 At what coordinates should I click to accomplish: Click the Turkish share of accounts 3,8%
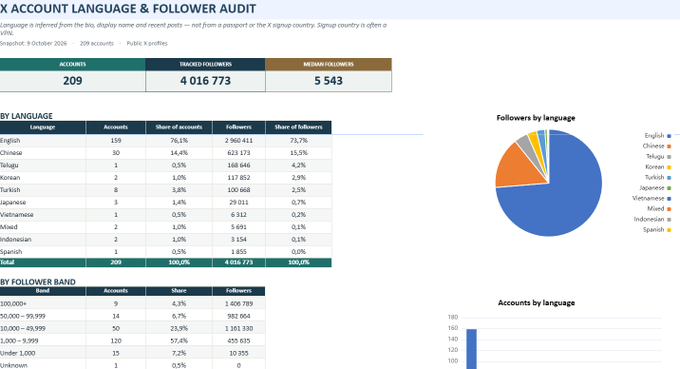pyautogui.click(x=179, y=190)
